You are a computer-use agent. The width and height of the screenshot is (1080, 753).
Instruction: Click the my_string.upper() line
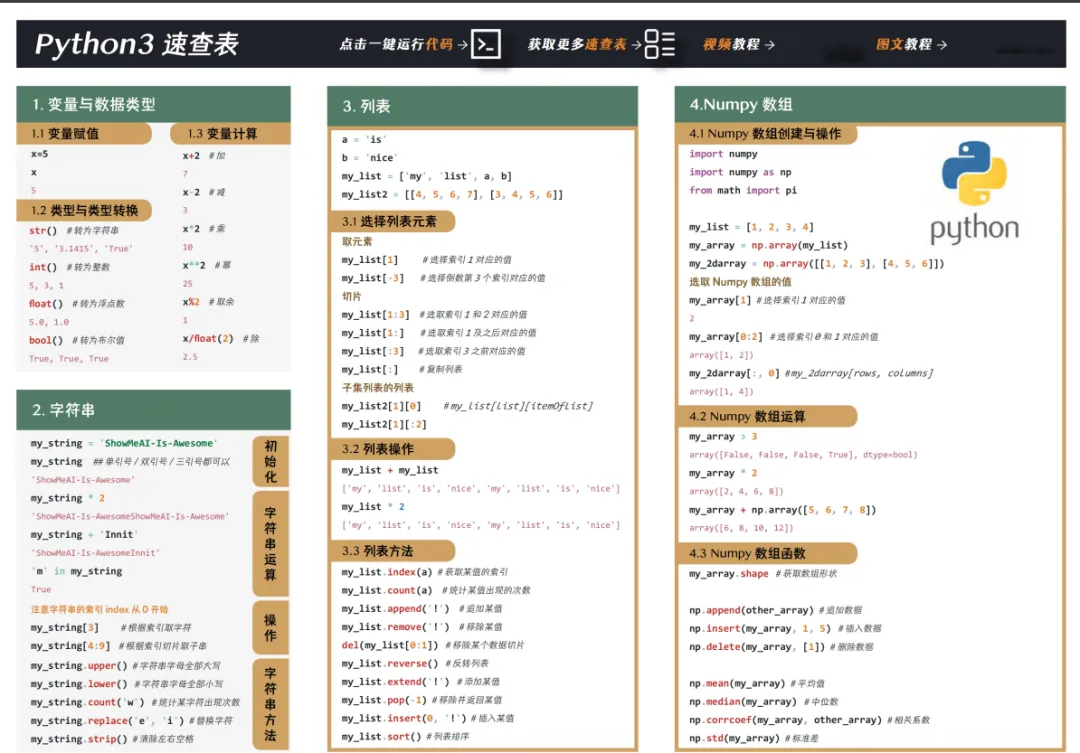click(x=125, y=666)
